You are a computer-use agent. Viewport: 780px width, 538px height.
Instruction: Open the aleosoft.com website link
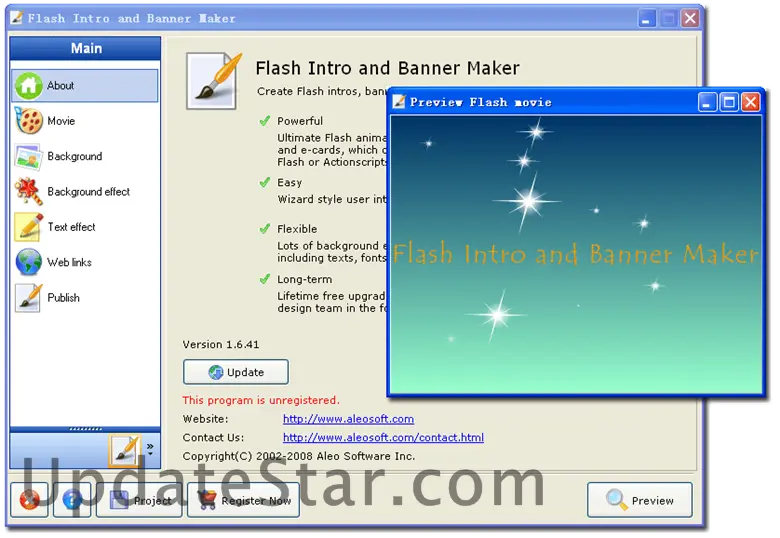pyautogui.click(x=348, y=419)
